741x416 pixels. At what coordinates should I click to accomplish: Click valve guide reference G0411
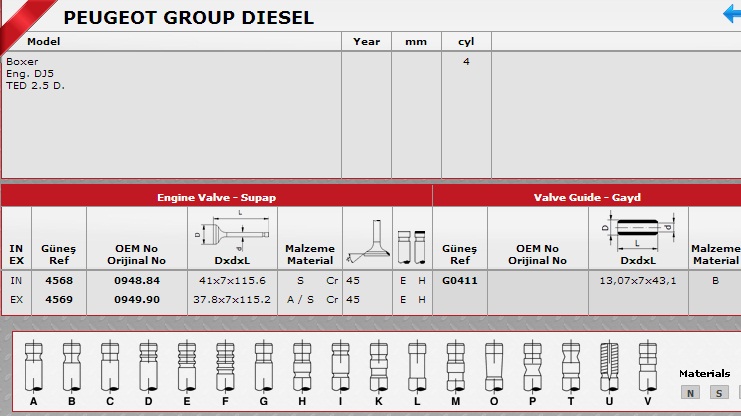click(460, 280)
